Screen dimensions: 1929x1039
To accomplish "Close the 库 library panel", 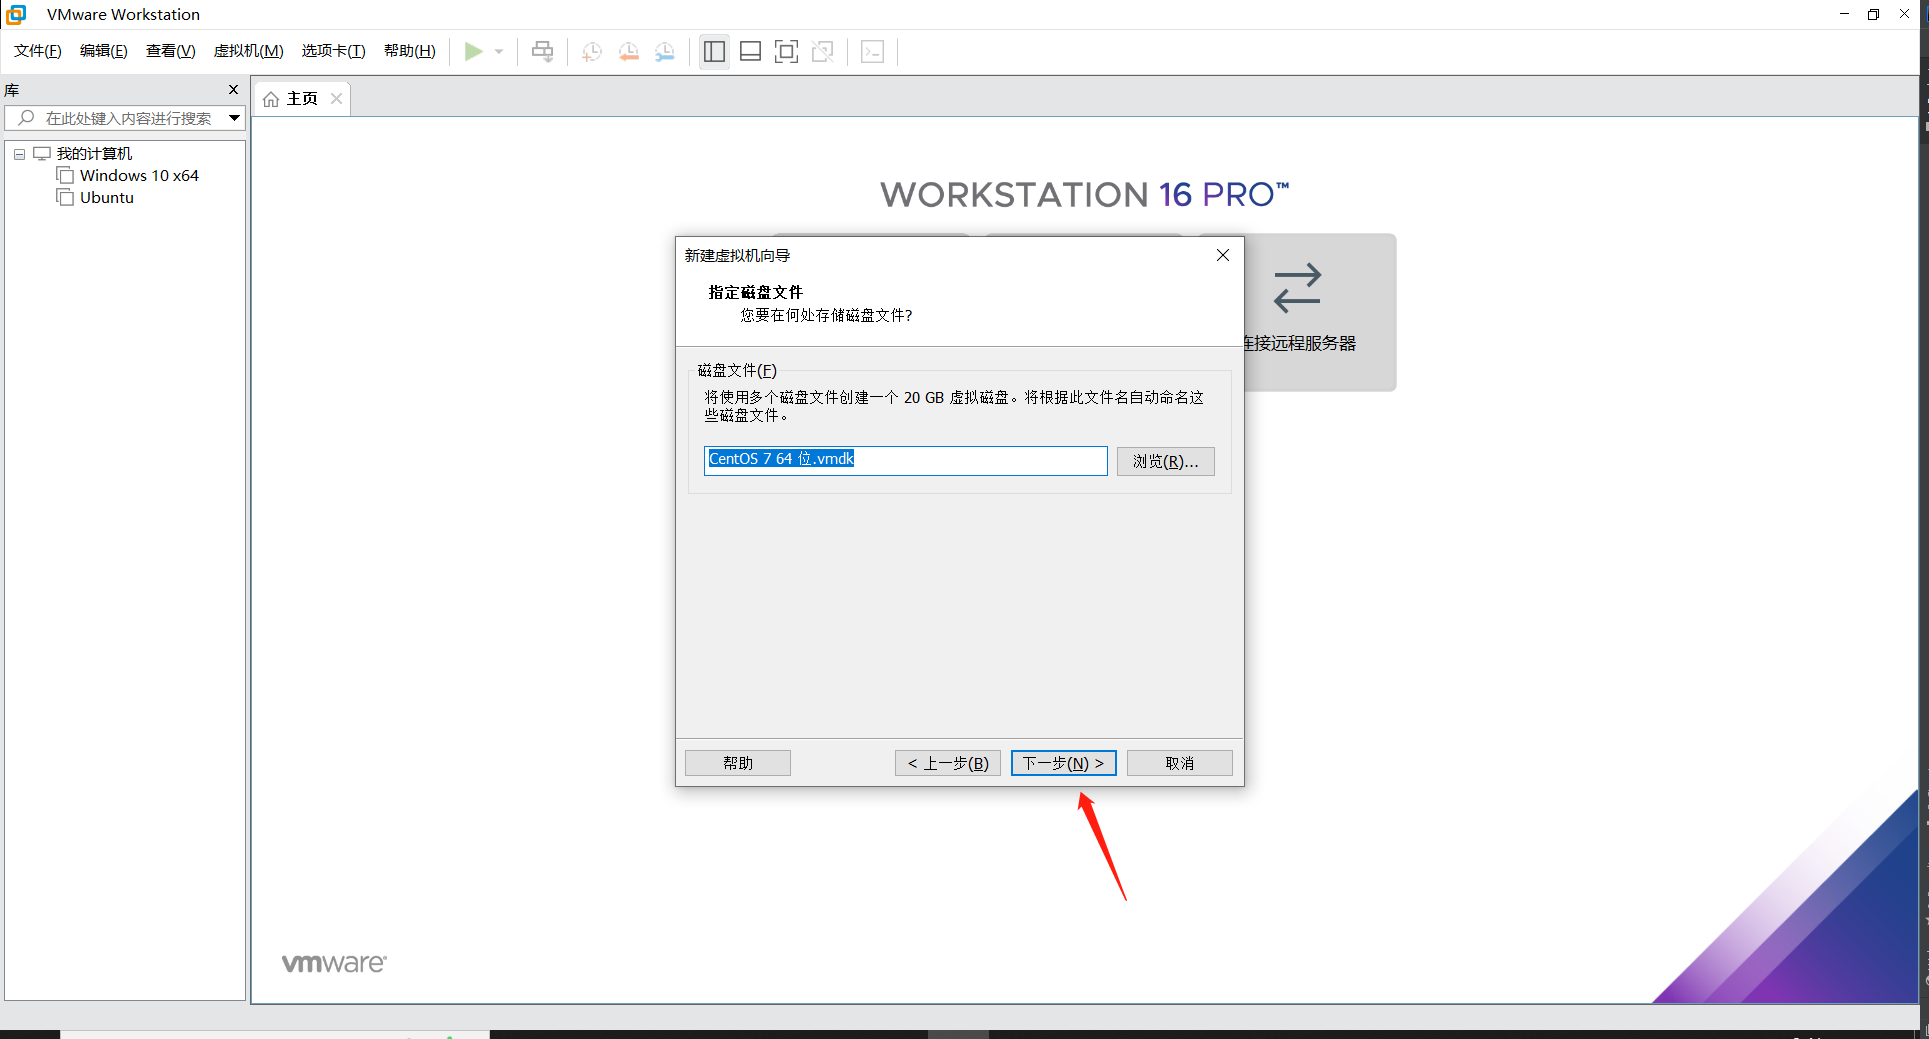I will tap(234, 90).
